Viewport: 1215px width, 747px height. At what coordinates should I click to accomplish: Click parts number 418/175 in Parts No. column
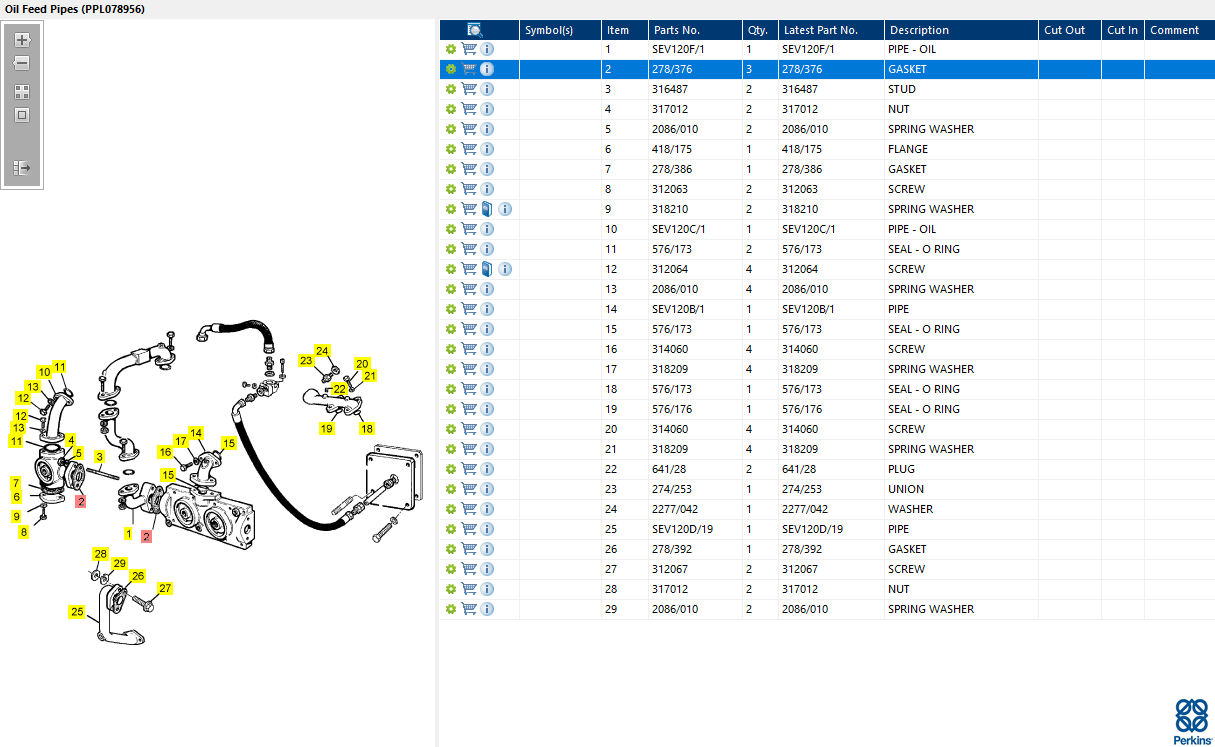[x=672, y=149]
